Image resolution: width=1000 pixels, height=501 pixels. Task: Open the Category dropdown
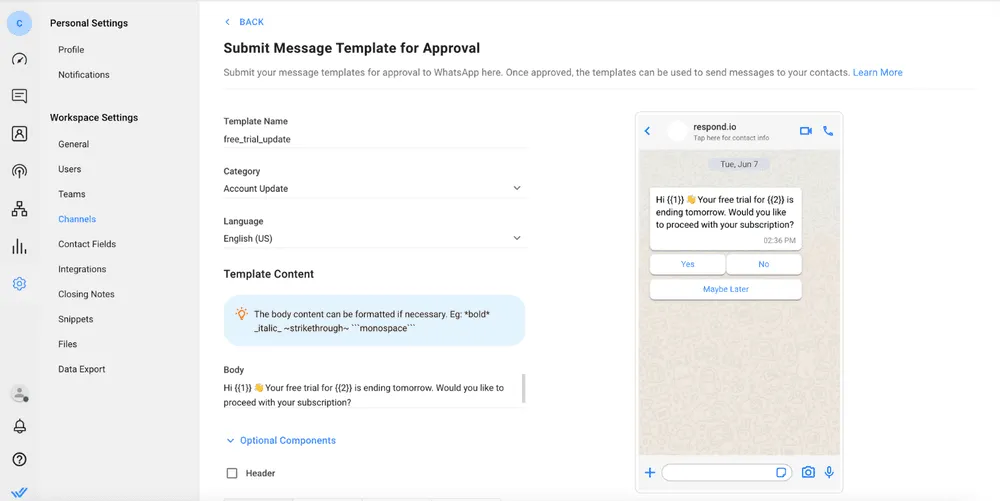pos(375,189)
